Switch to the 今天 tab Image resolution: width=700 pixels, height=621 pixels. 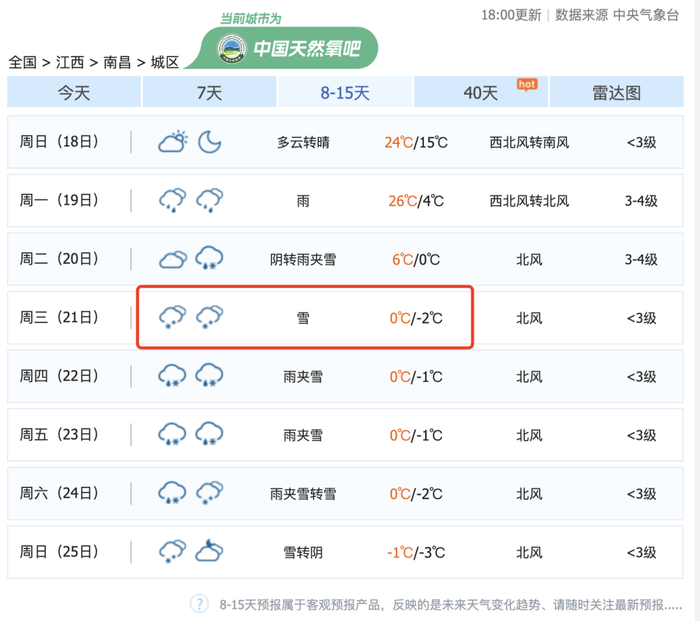click(x=74, y=93)
